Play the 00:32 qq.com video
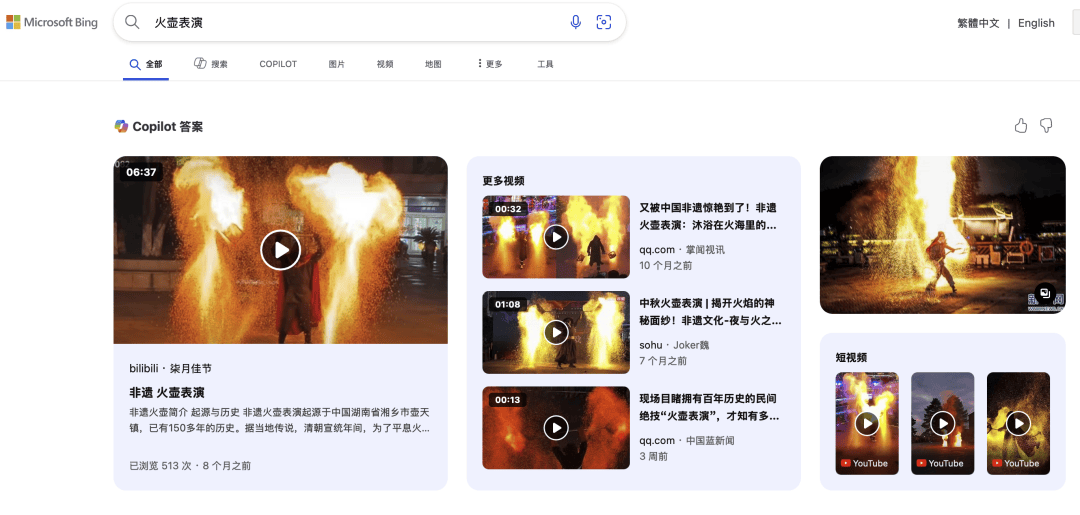This screenshot has width=1080, height=515. coord(556,237)
